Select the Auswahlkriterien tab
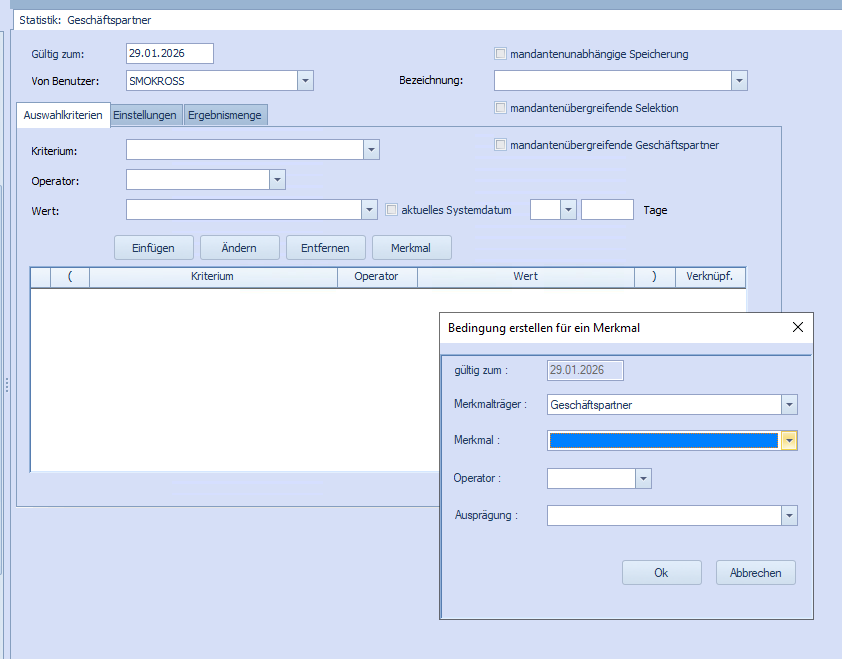Image resolution: width=842 pixels, height=659 pixels. click(x=63, y=115)
